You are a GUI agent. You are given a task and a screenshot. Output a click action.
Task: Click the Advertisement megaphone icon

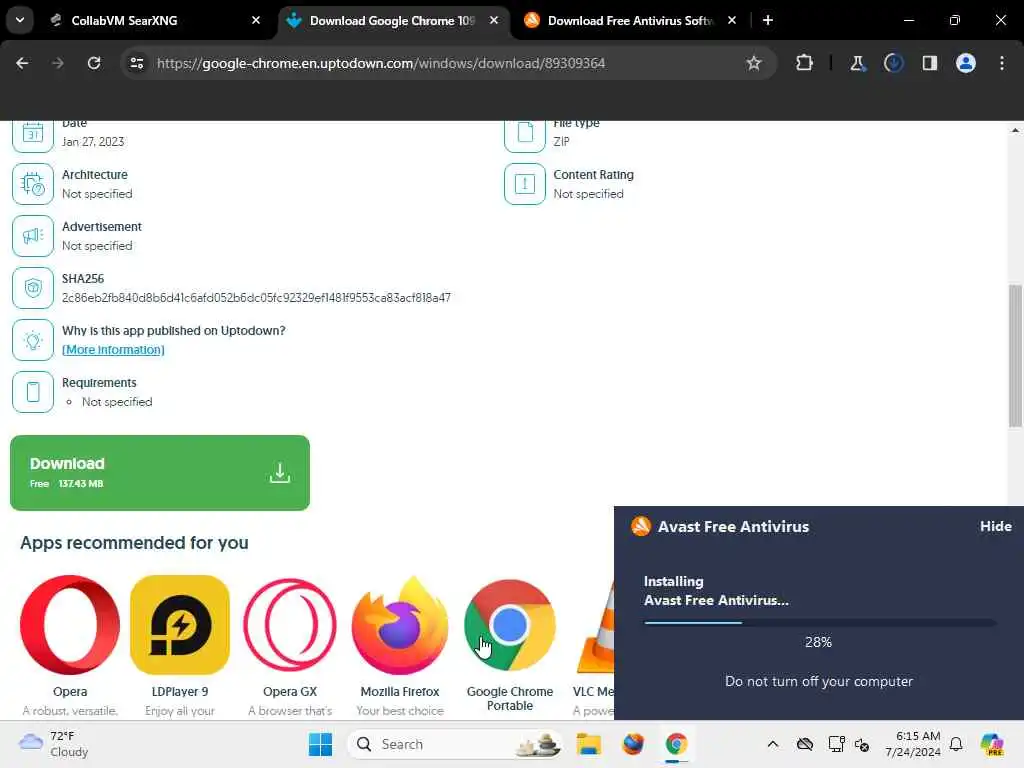click(33, 236)
